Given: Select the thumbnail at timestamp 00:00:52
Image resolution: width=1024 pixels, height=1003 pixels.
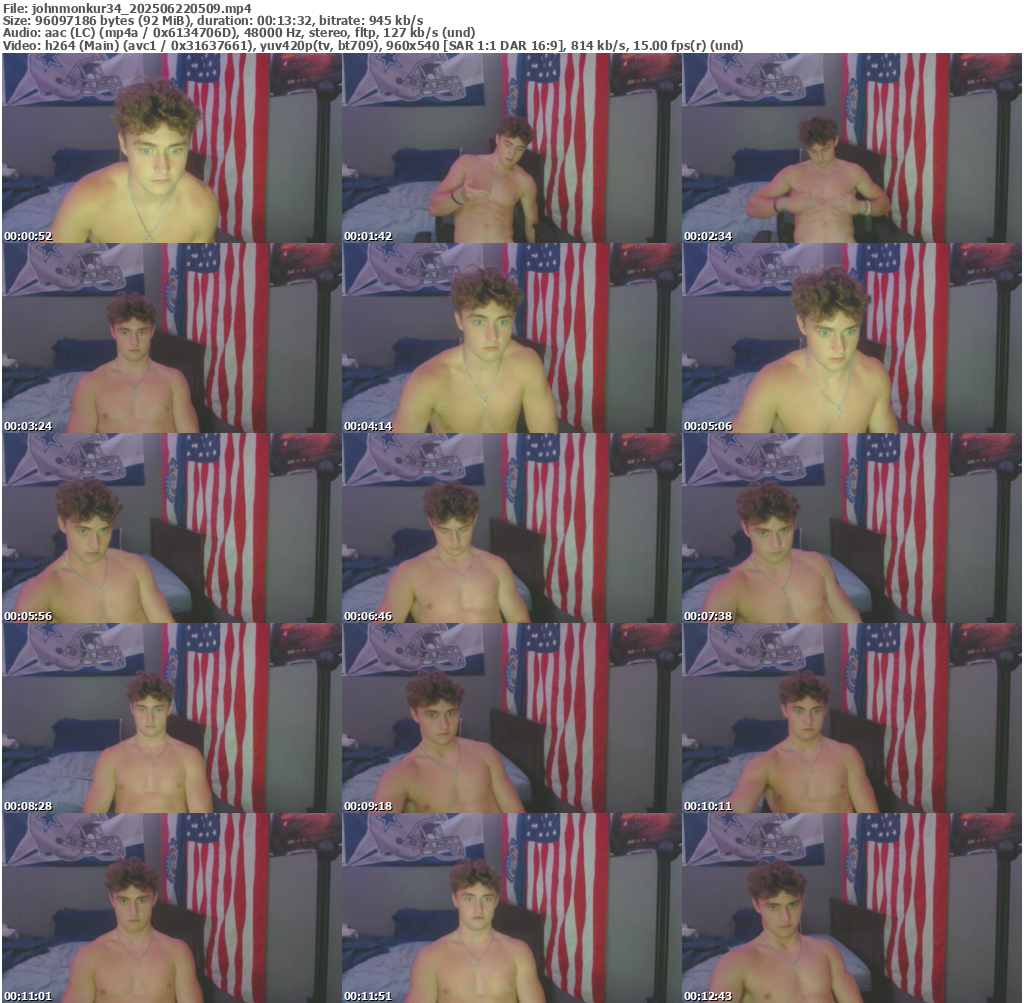Looking at the screenshot, I should click(x=171, y=148).
